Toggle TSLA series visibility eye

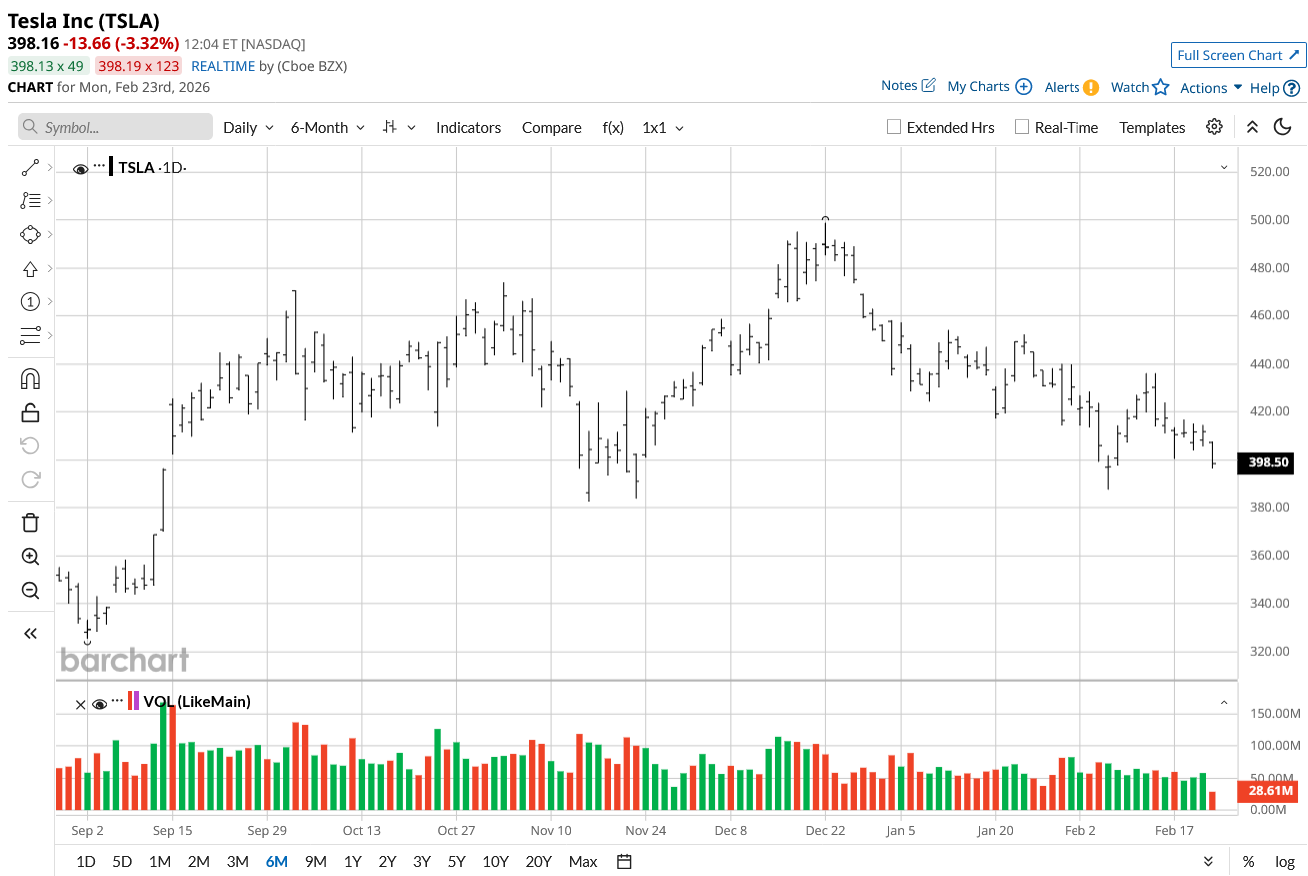(x=81, y=168)
